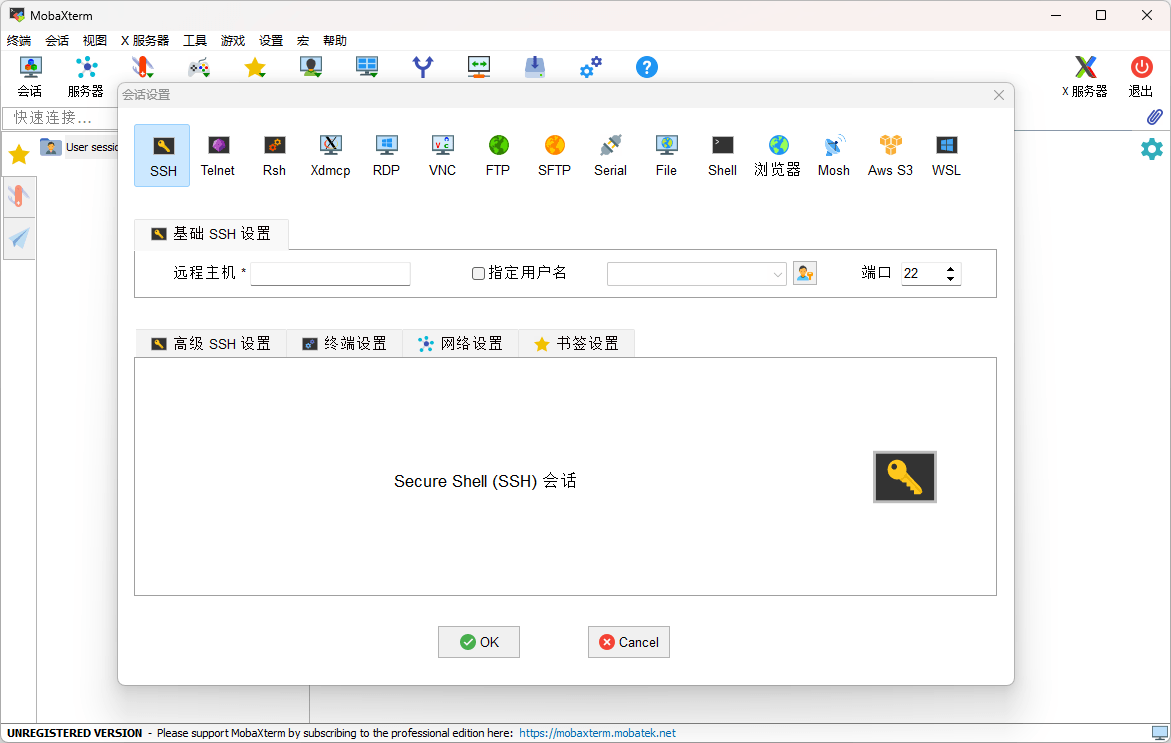Select SFTP session icon
This screenshot has width=1171, height=743.
pos(554,155)
